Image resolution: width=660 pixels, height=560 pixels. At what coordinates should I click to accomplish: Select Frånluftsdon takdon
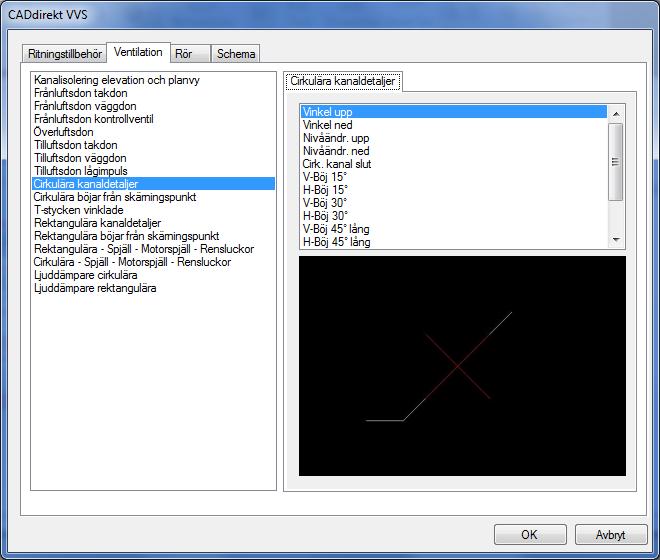point(153,93)
